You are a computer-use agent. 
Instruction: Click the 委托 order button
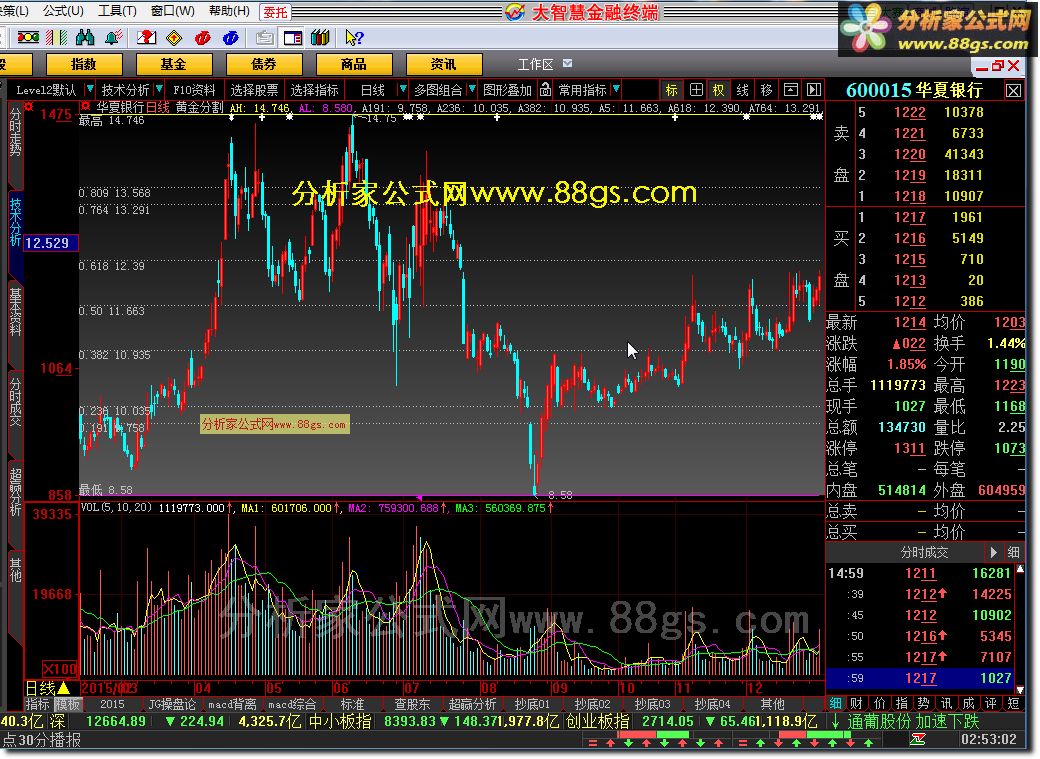275,12
